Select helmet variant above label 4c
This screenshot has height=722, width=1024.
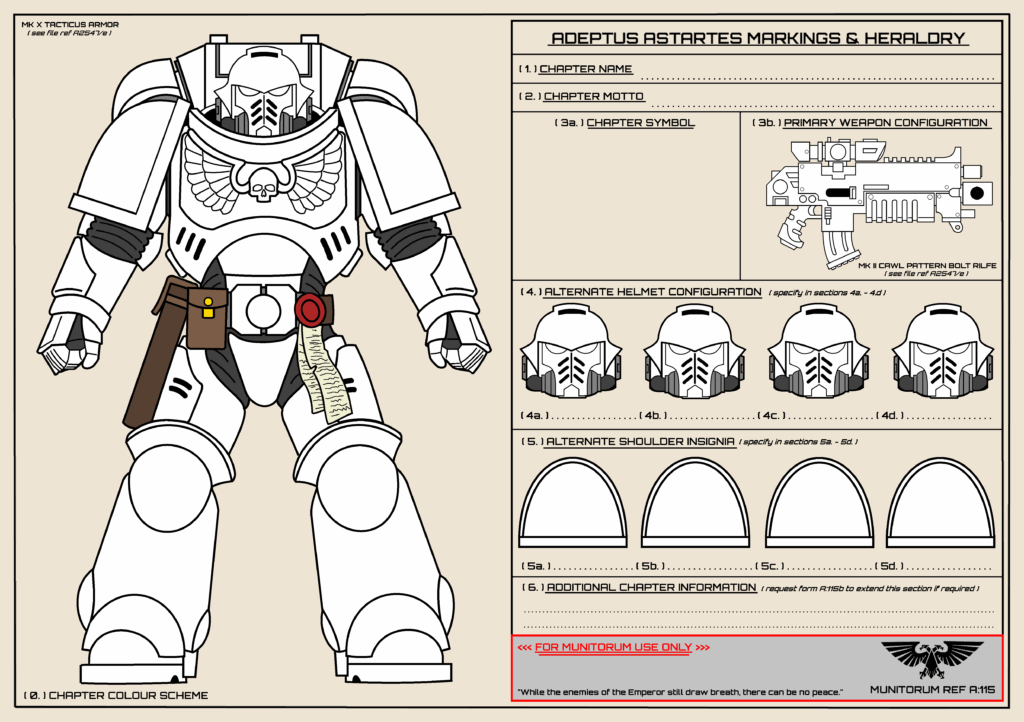click(x=818, y=351)
